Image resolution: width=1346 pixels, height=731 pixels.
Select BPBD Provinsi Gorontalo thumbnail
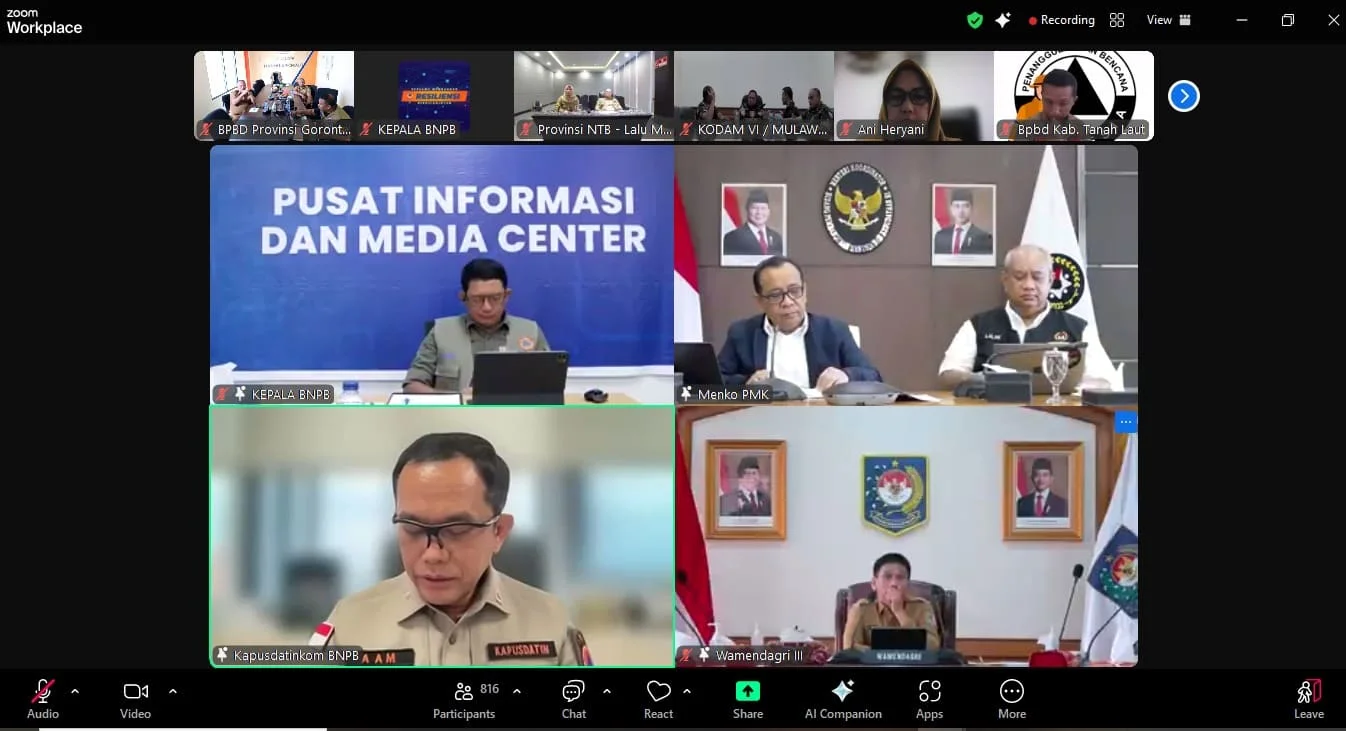(x=274, y=96)
